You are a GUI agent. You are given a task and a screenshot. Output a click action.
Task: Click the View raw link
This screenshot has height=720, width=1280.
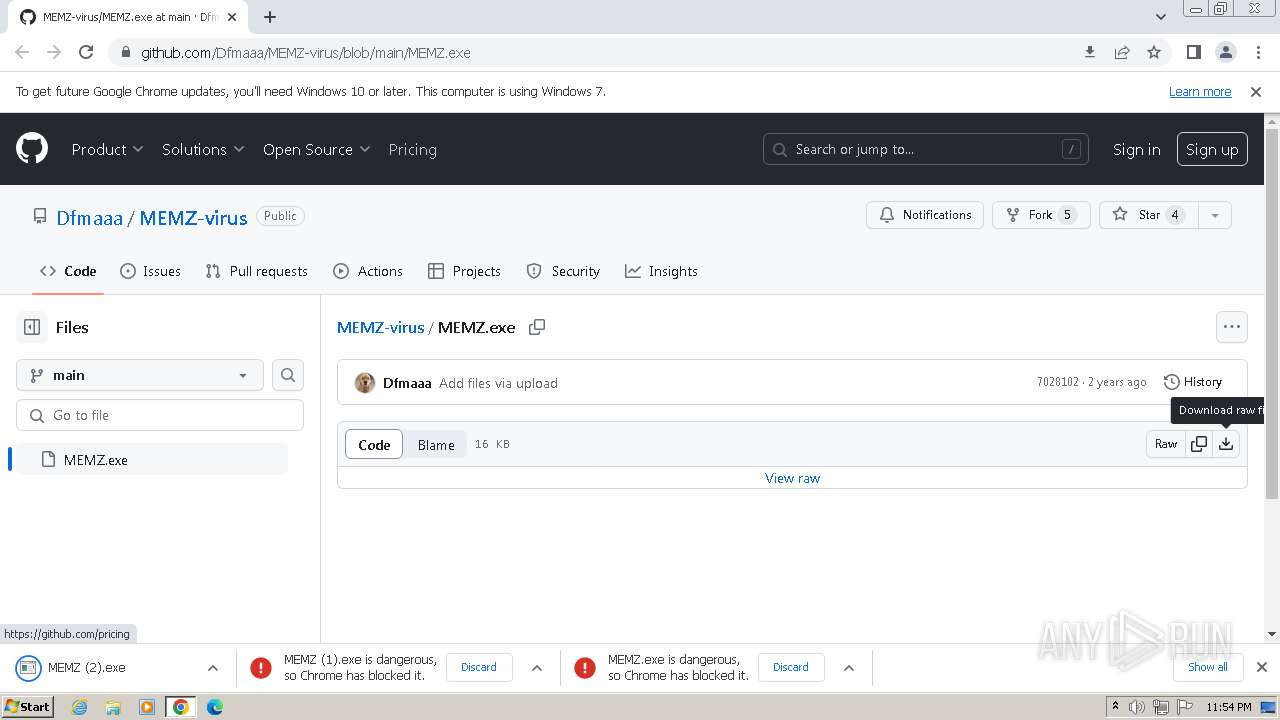coord(792,478)
